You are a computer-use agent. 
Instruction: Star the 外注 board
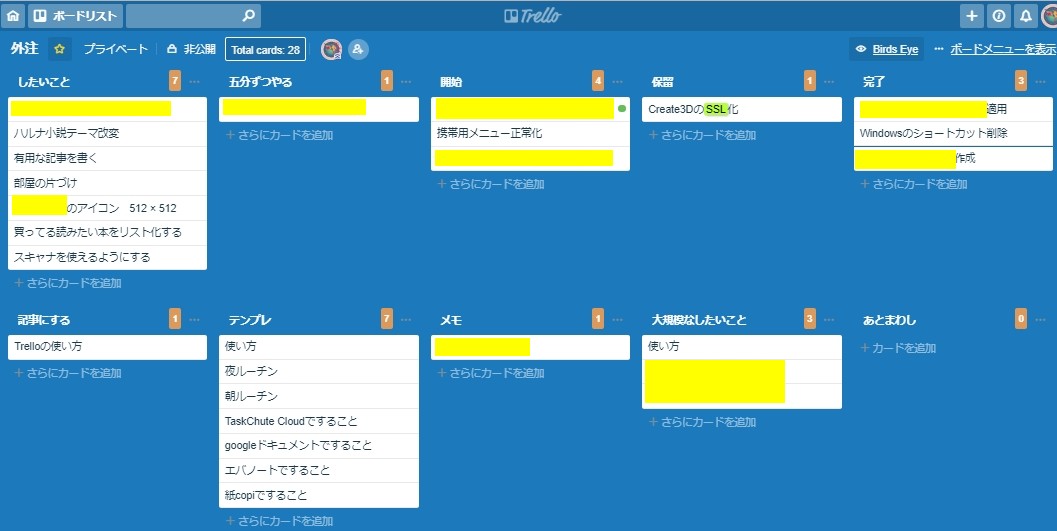[x=59, y=49]
